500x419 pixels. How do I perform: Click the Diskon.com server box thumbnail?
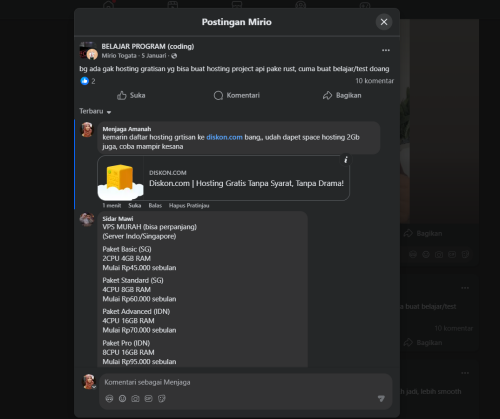click(x=120, y=178)
